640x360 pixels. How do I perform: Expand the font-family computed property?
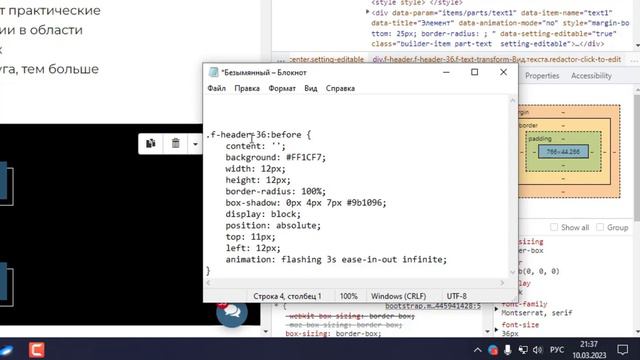click(x=496, y=309)
